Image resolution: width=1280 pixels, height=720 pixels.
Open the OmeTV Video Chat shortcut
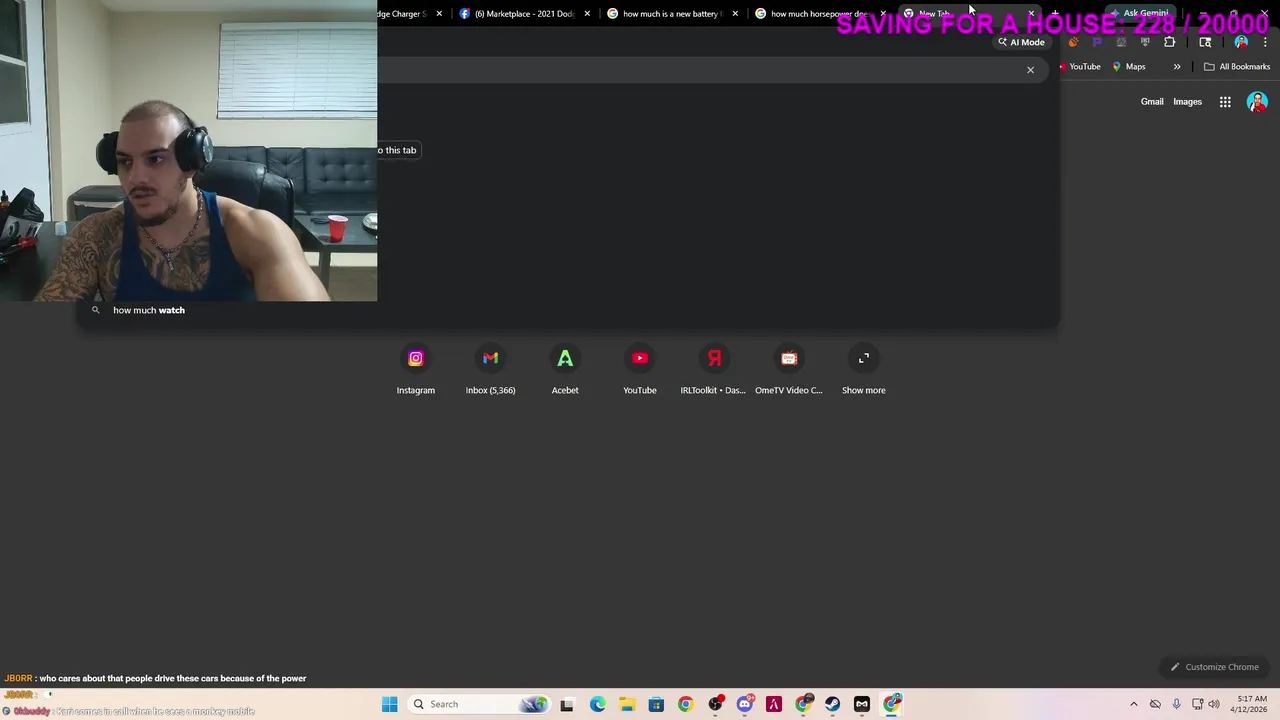(x=789, y=370)
